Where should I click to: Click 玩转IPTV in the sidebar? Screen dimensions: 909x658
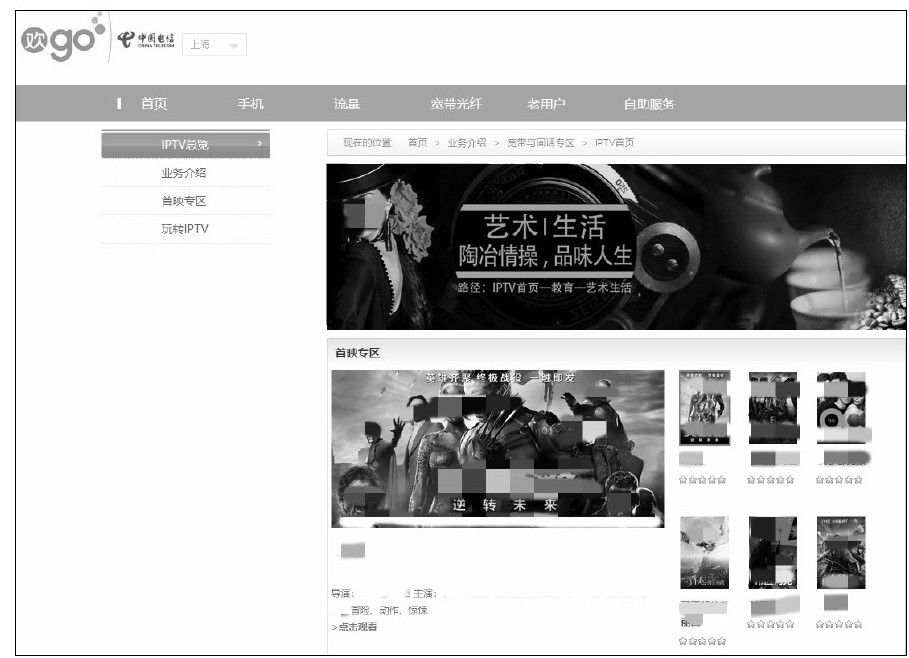pyautogui.click(x=184, y=229)
